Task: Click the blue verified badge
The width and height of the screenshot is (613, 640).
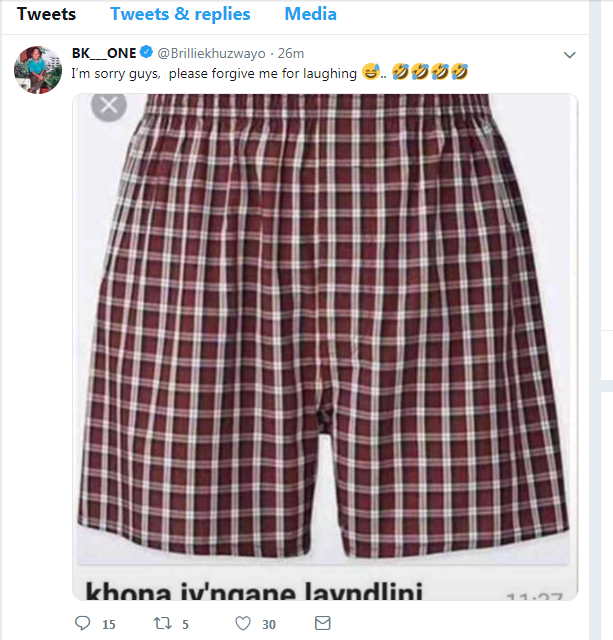Action: pos(147,52)
